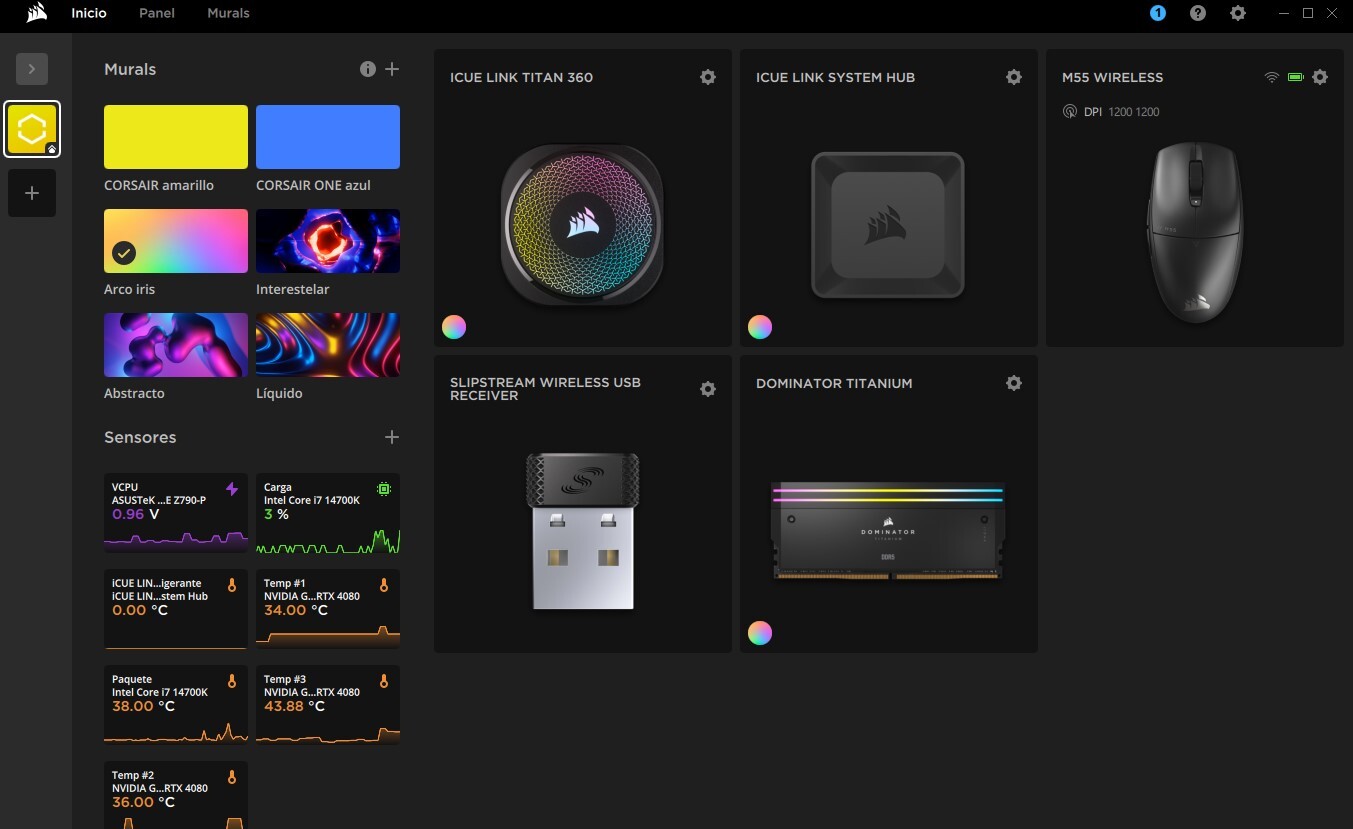The width and height of the screenshot is (1353, 829).
Task: Select the CORSAIR amarillo mural
Action: [176, 137]
